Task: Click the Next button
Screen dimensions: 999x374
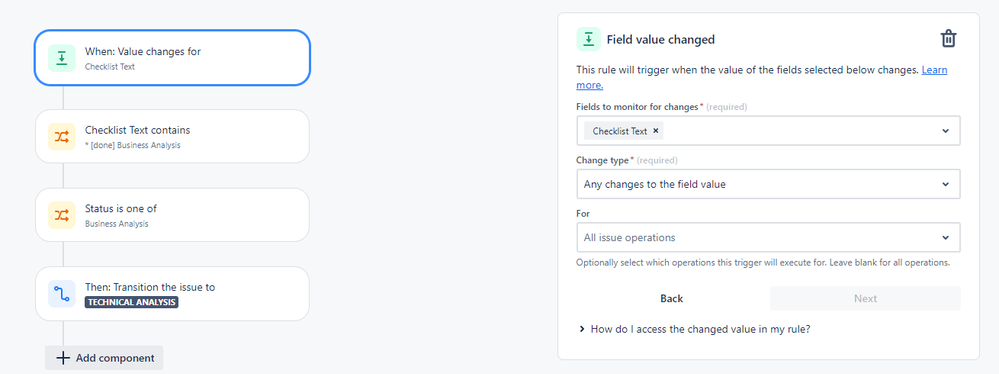Action: [x=865, y=298]
